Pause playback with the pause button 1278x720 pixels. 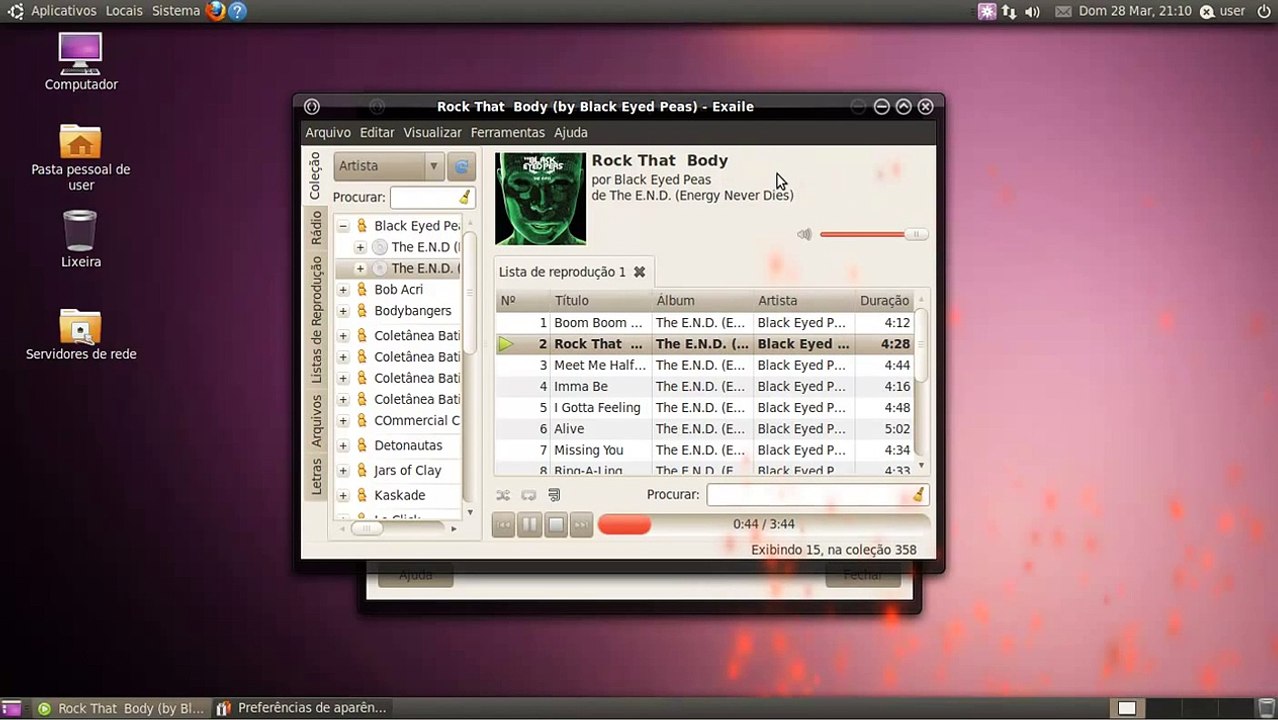(x=530, y=524)
